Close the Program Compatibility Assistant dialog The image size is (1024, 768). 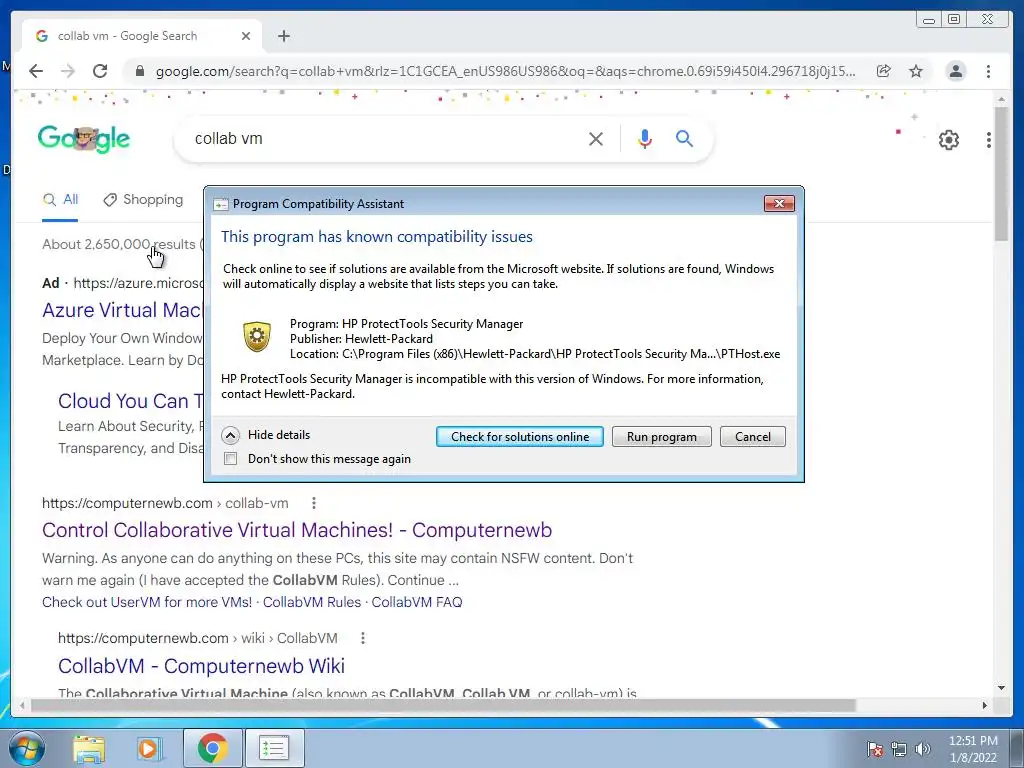(x=779, y=204)
